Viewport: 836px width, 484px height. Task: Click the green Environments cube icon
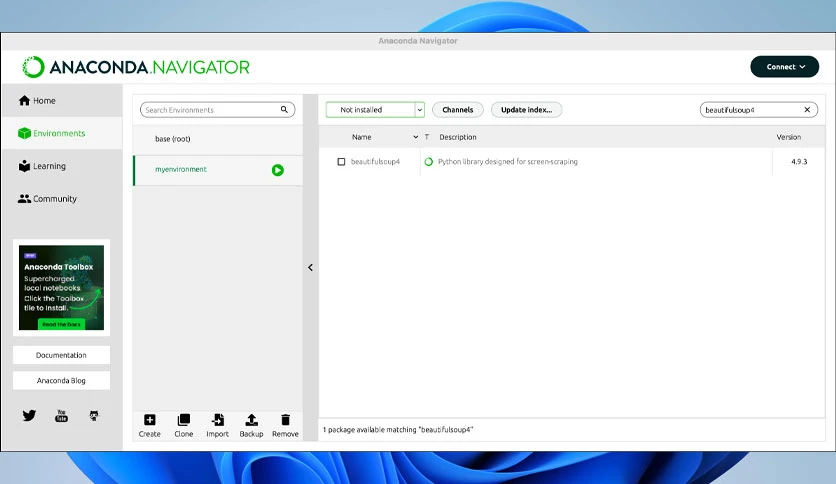coord(24,133)
